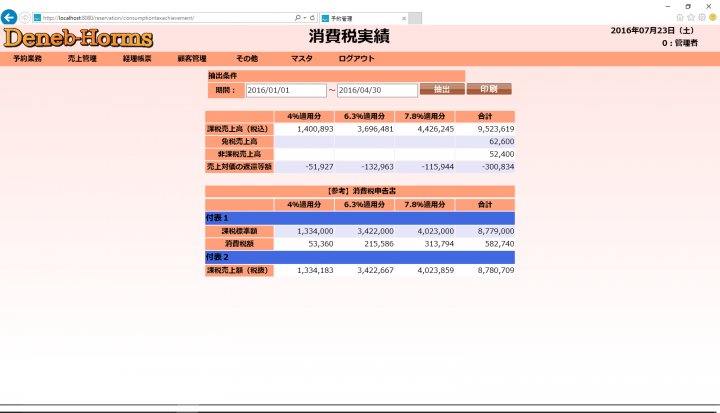The width and height of the screenshot is (720, 413).
Task: Click the value 3,422,000
Action: click(x=375, y=231)
